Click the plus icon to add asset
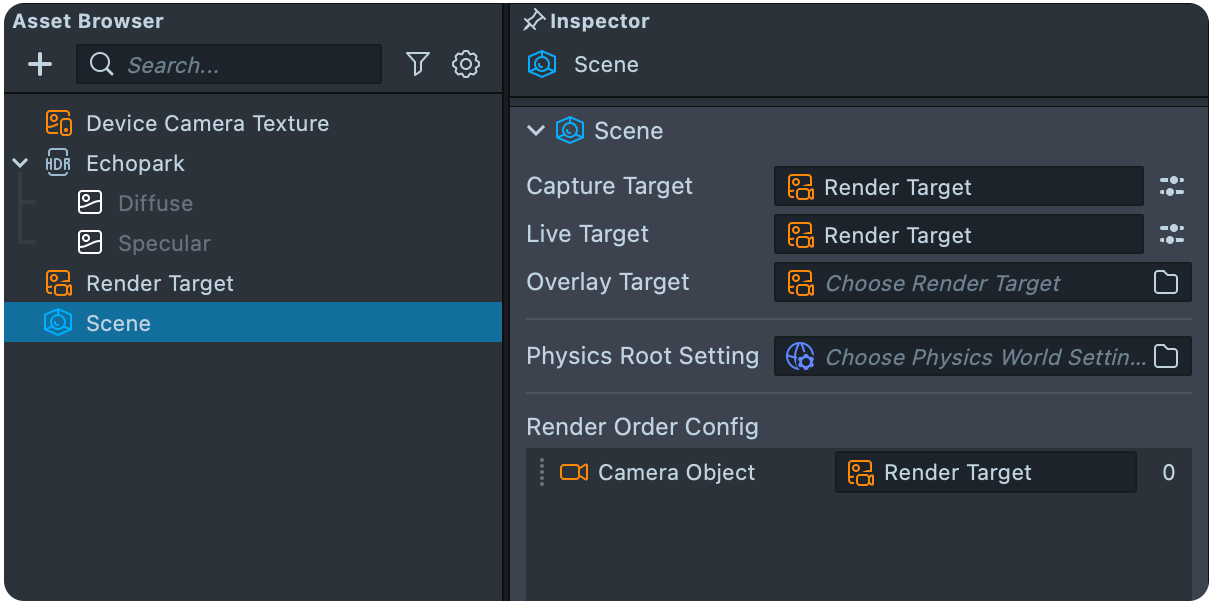 pos(40,65)
